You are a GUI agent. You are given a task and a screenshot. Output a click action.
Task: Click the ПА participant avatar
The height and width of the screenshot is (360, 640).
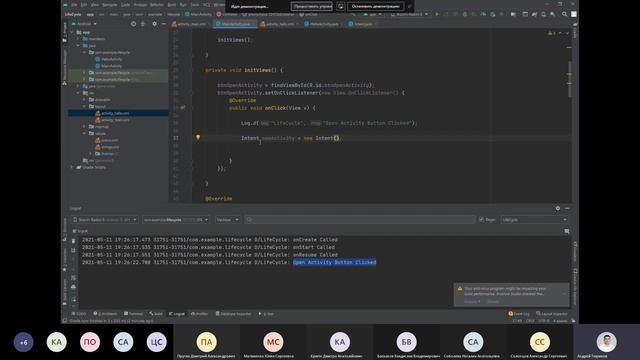[207, 342]
